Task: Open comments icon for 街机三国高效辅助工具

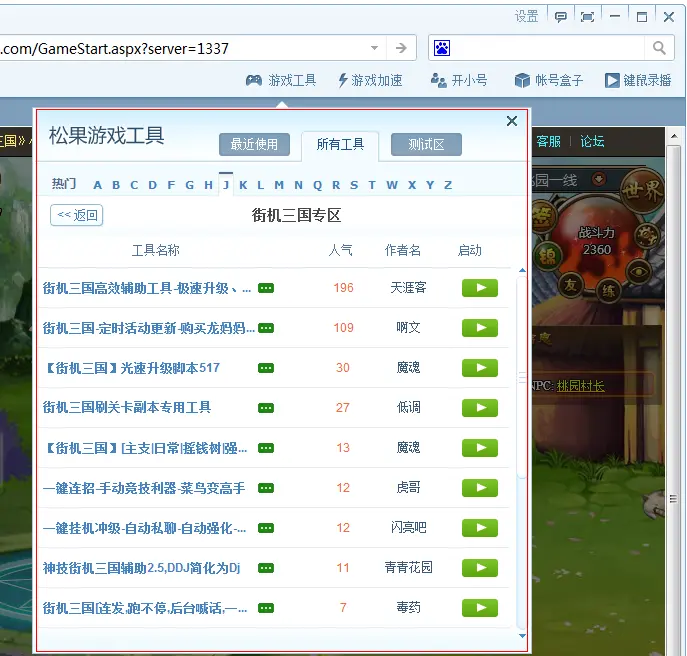Action: (x=266, y=288)
